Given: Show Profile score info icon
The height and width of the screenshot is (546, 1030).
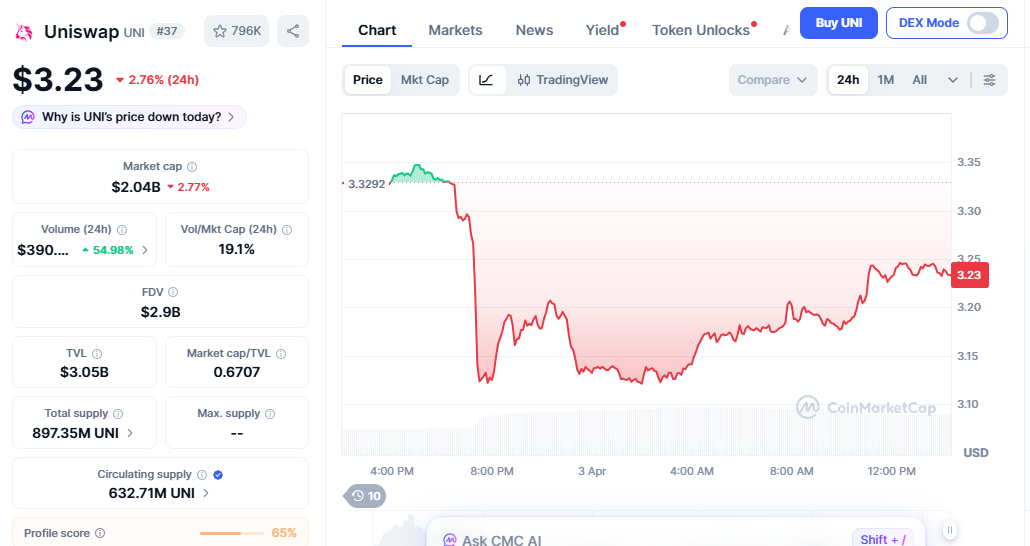Looking at the screenshot, I should (x=100, y=533).
